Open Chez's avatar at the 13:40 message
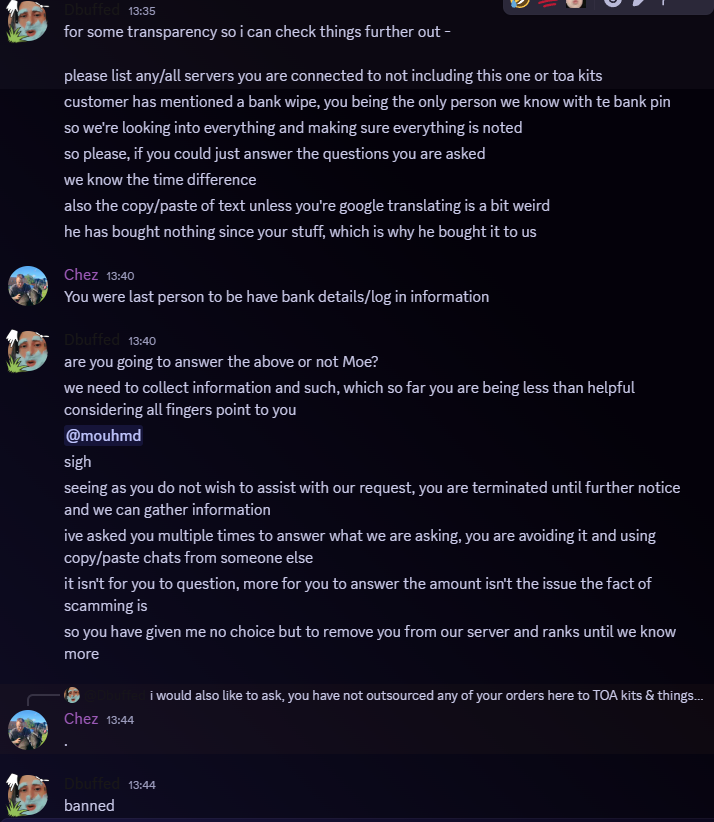 28,286
